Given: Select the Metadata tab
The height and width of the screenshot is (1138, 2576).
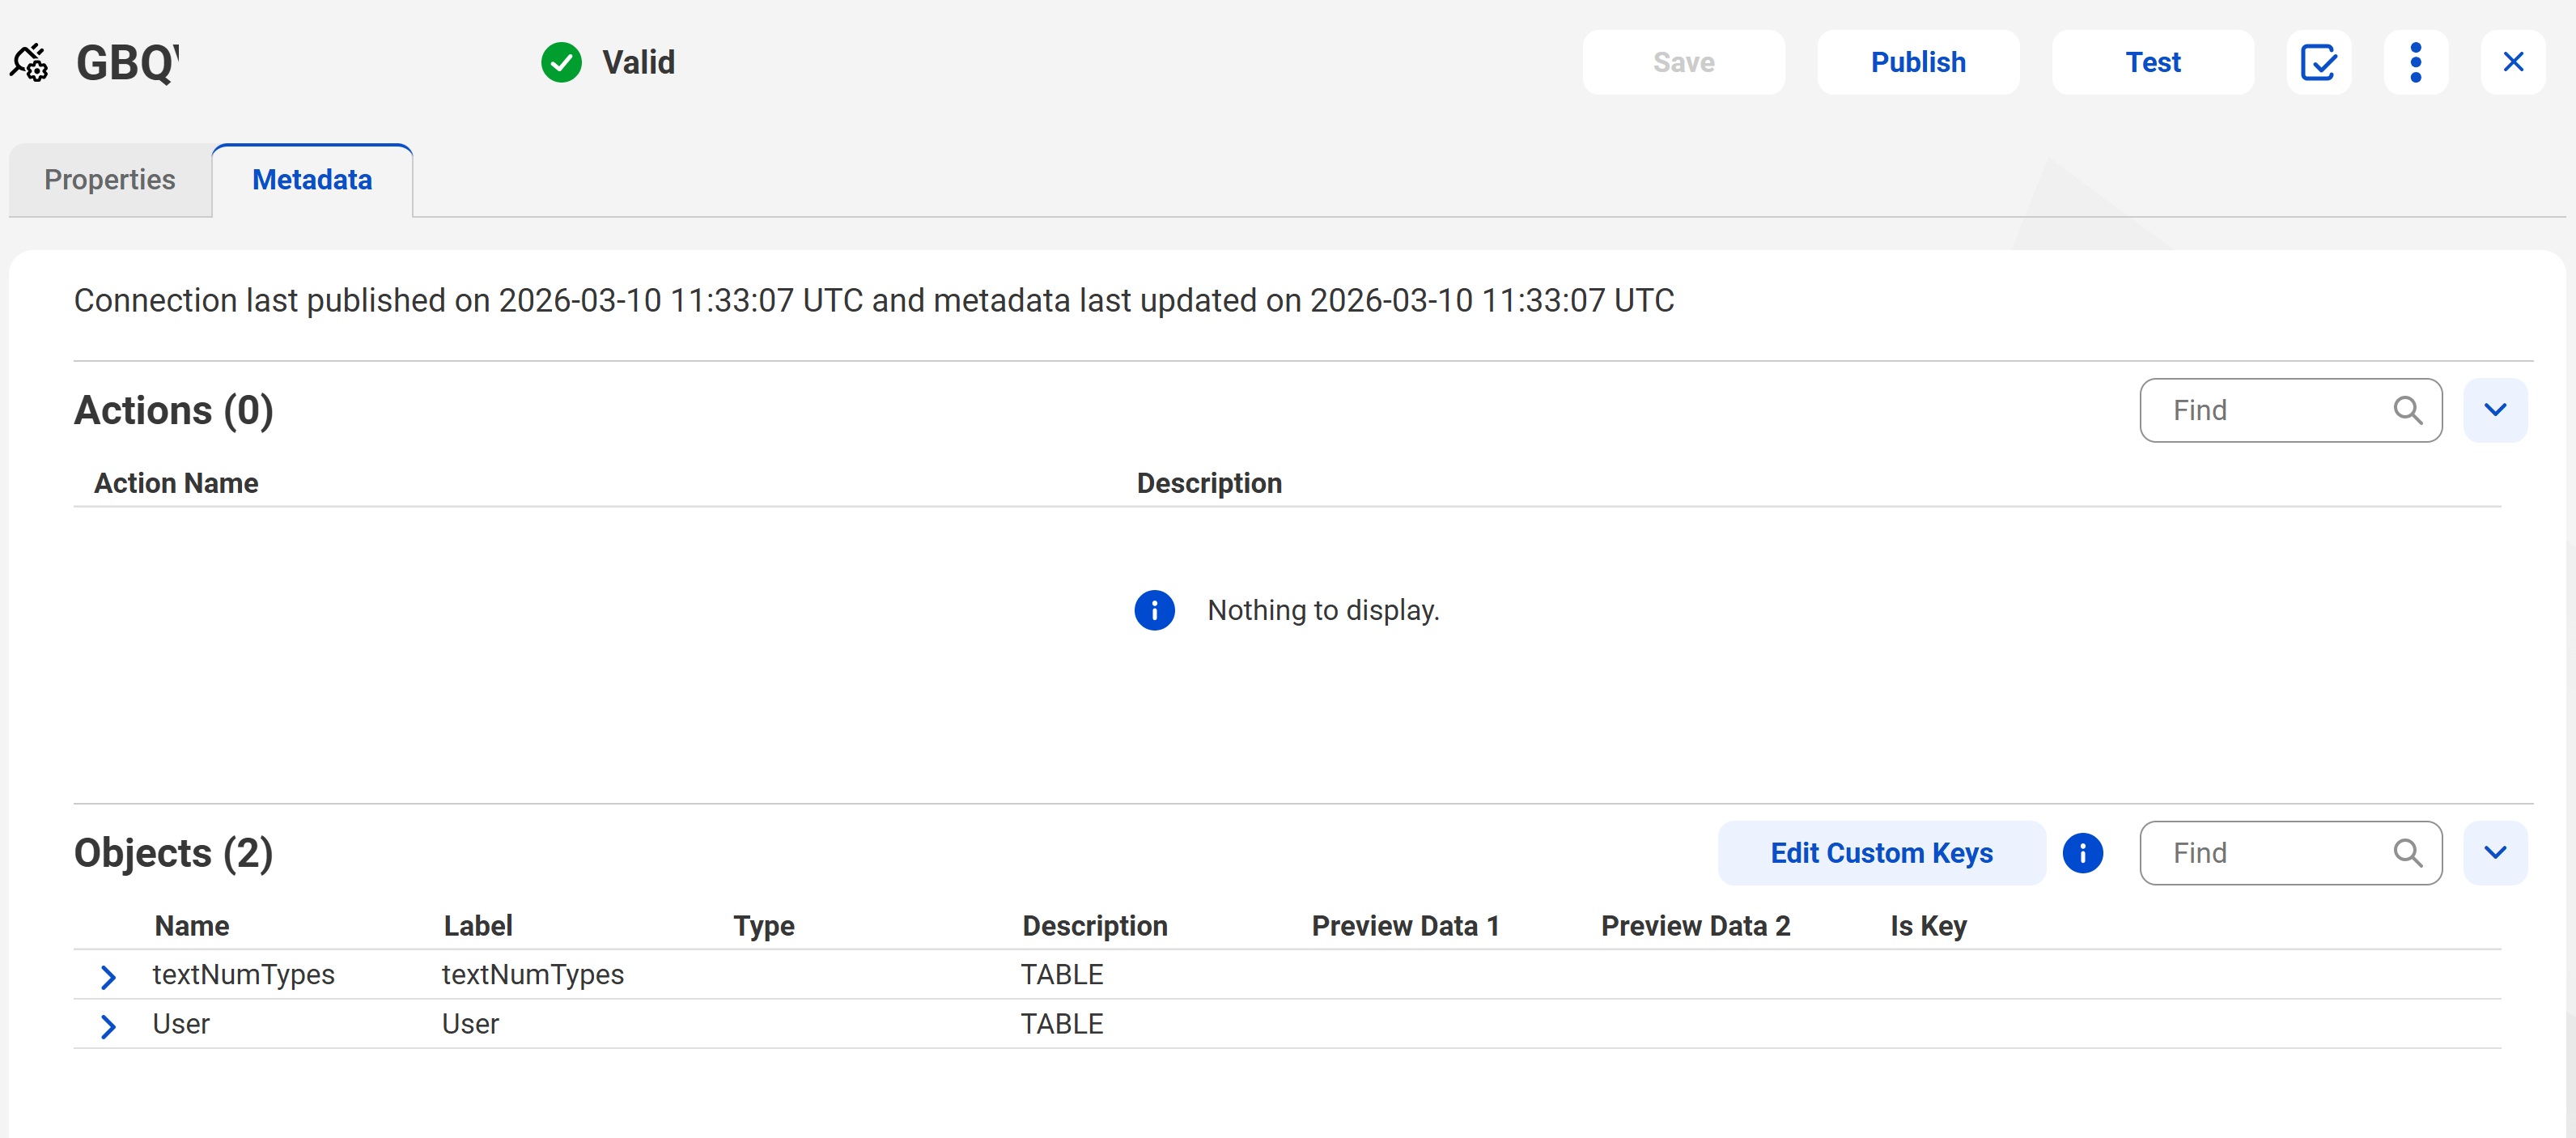Looking at the screenshot, I should (x=312, y=180).
